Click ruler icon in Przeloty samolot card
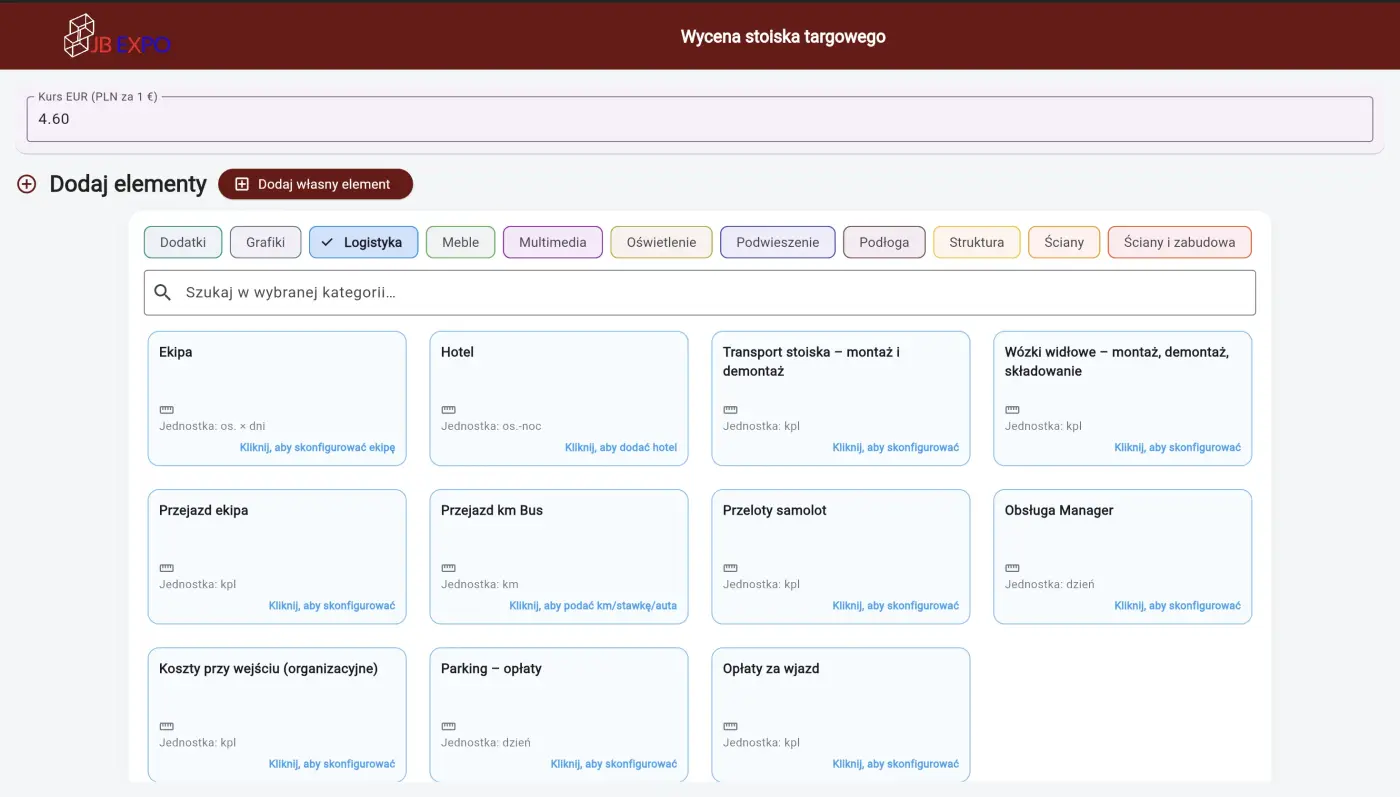Image resolution: width=1400 pixels, height=797 pixels. (731, 568)
